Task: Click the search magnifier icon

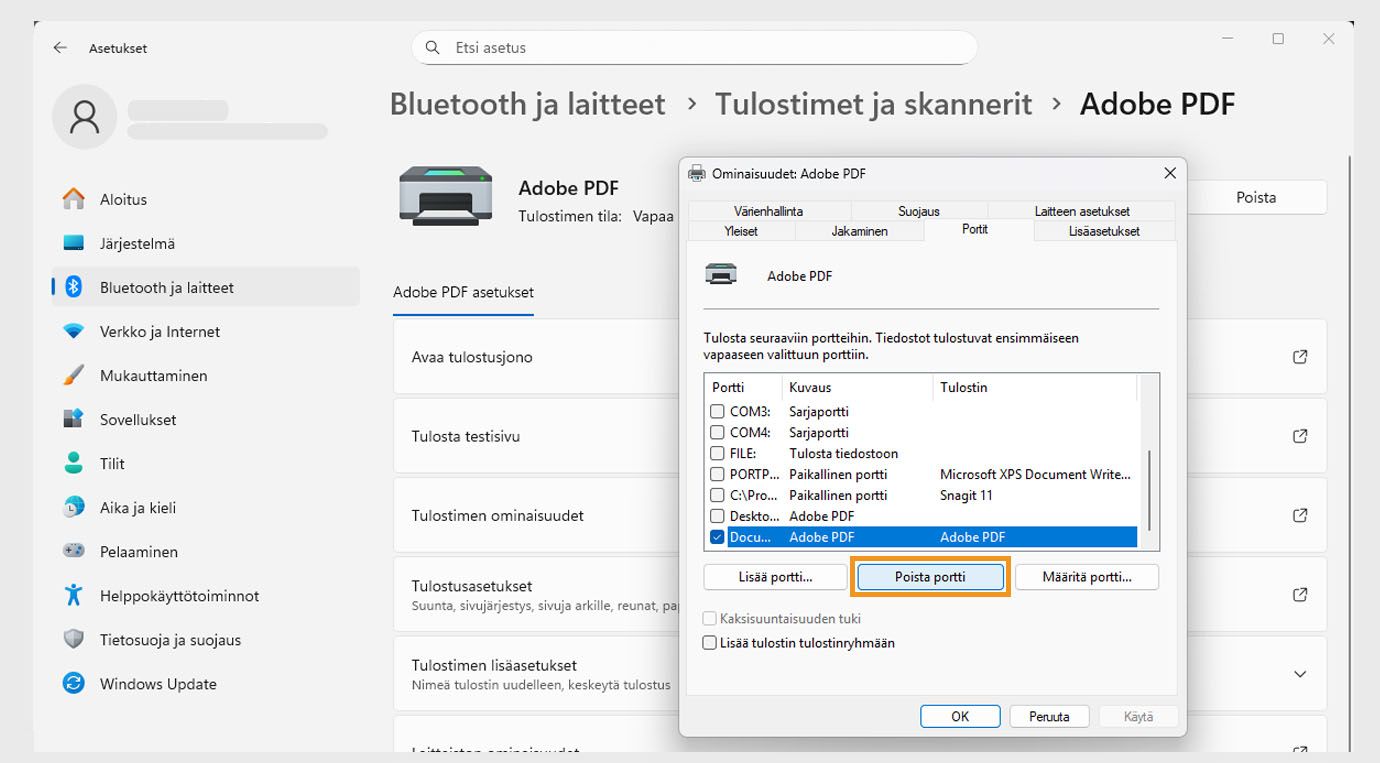Action: 432,47
